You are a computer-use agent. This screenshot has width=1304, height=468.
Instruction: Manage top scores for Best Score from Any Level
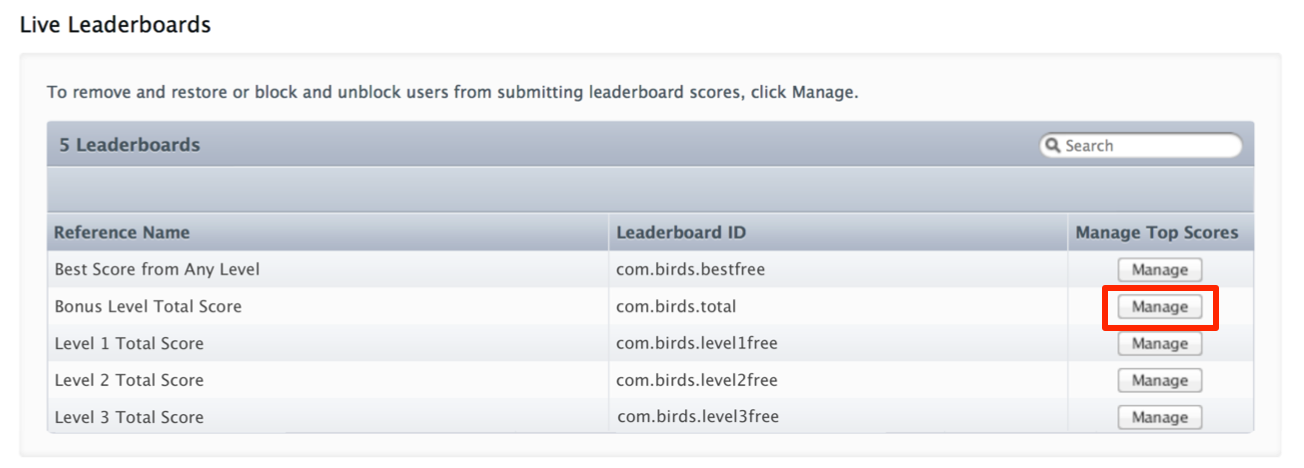[x=1160, y=270]
